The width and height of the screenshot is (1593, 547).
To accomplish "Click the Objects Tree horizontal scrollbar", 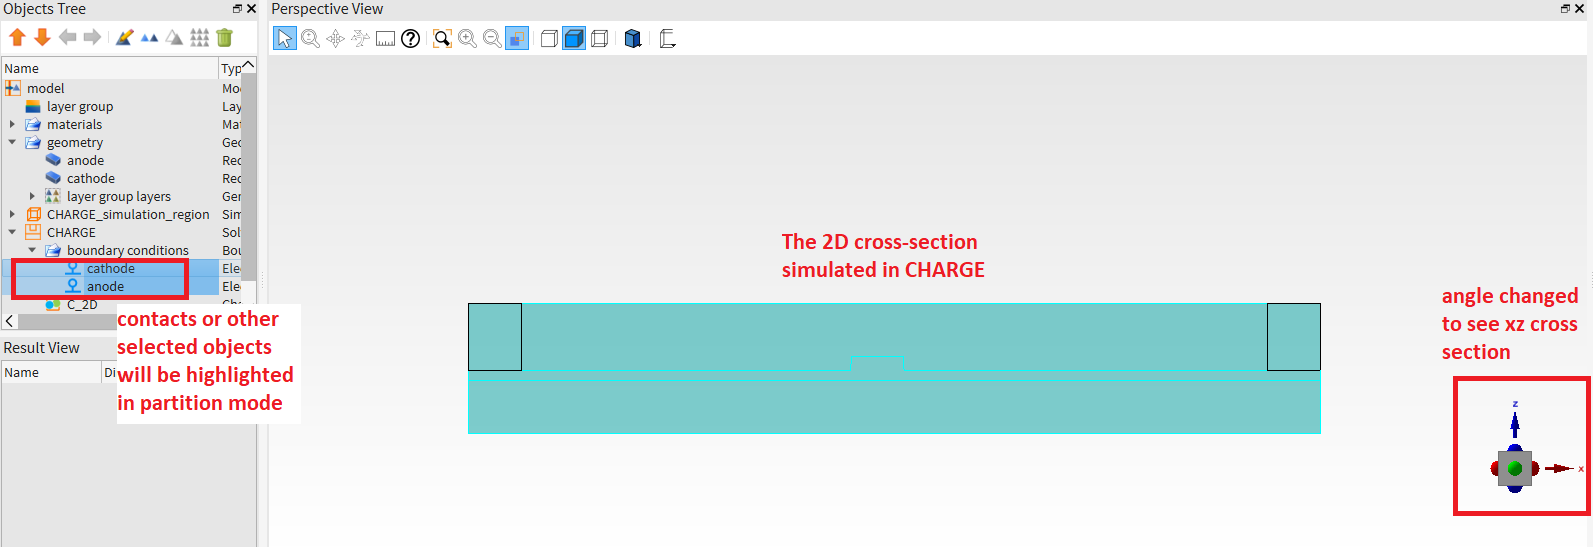I will pyautogui.click(x=67, y=321).
